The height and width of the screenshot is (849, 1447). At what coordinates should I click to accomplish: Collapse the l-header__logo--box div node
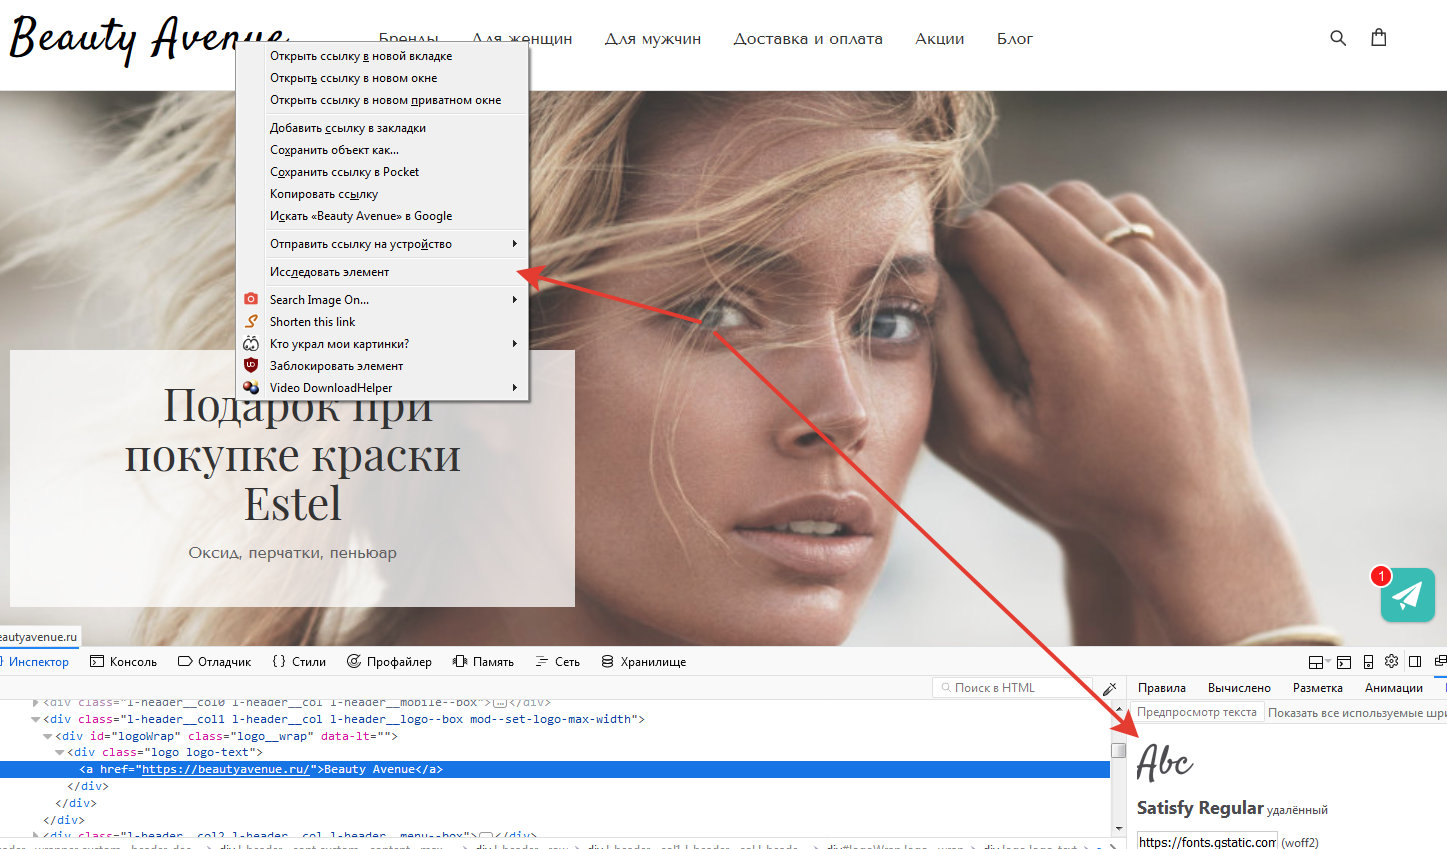36,719
